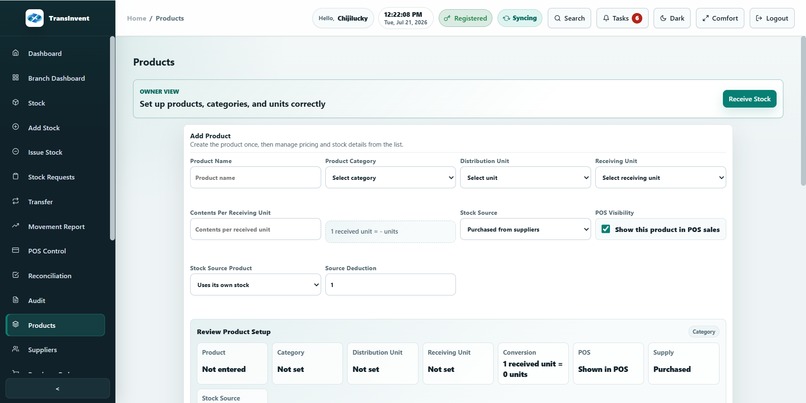
Task: Click the Receive Stock button
Action: click(749, 99)
